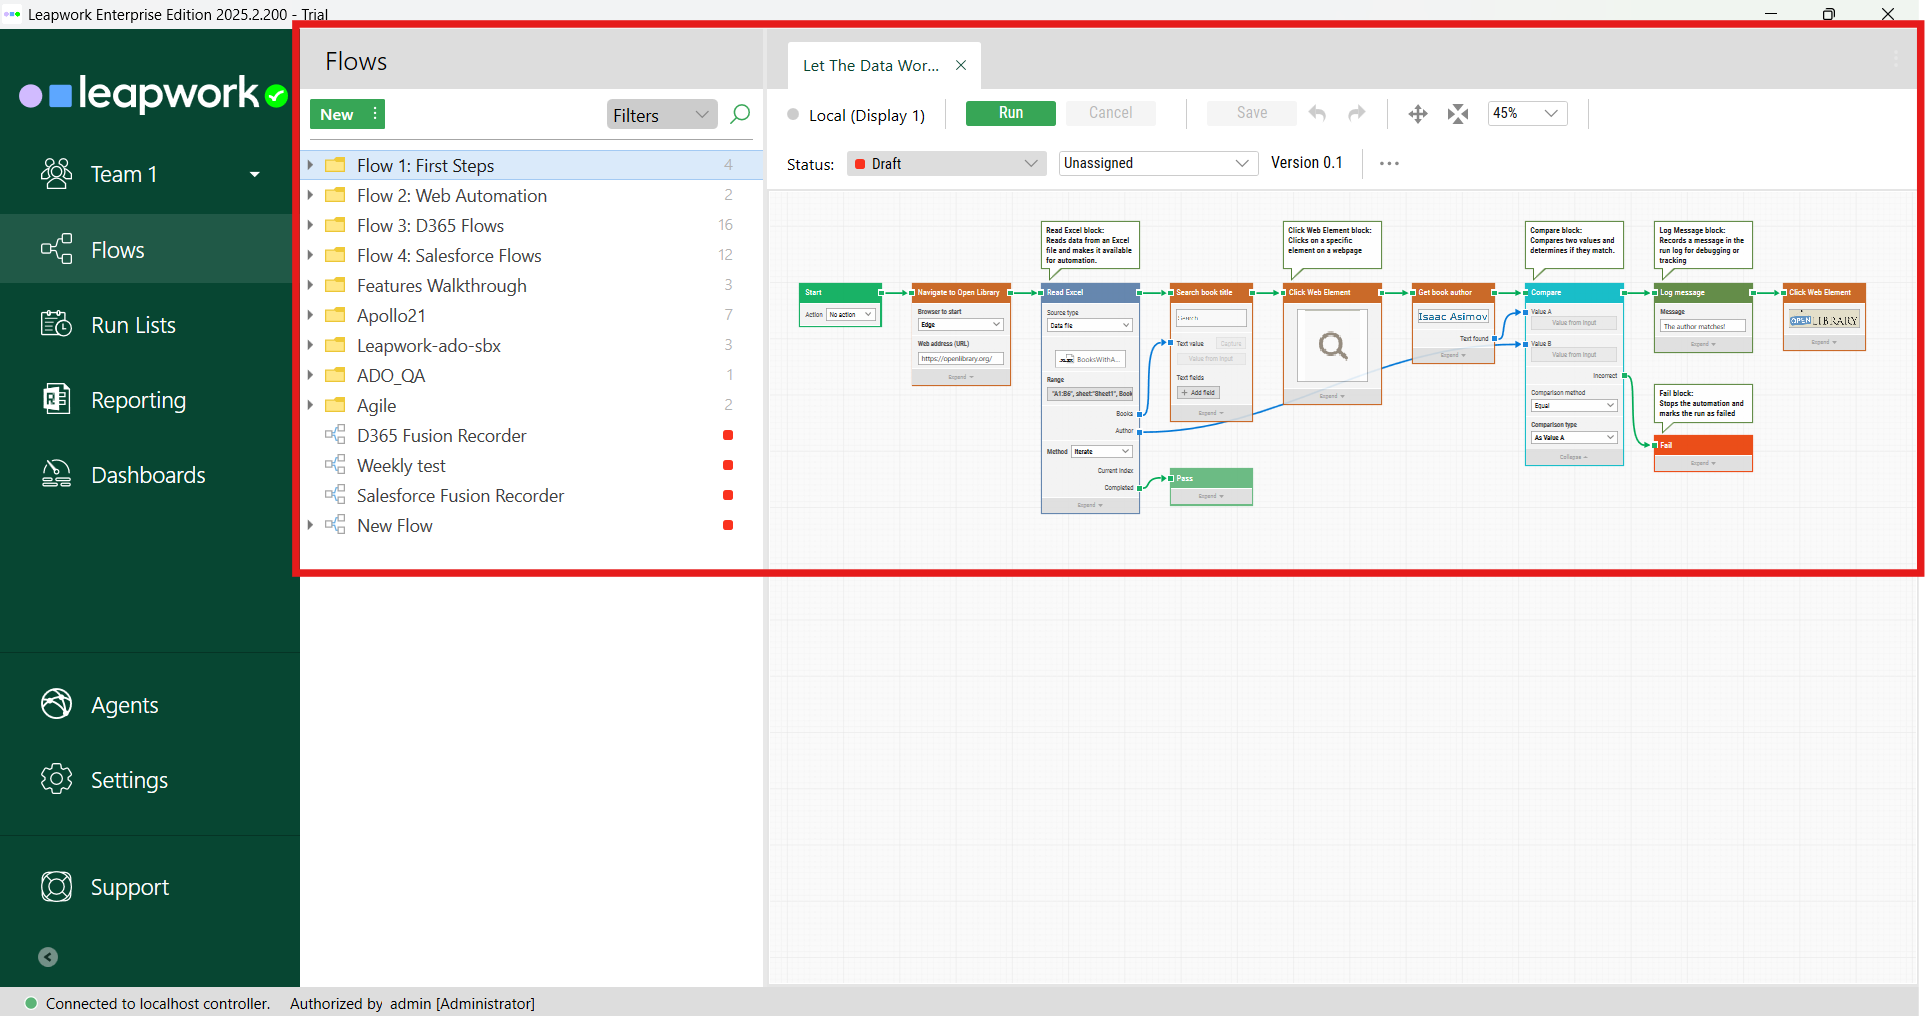Open the more options ellipsis beside Version
Image resolution: width=1925 pixels, height=1016 pixels.
pos(1389,163)
